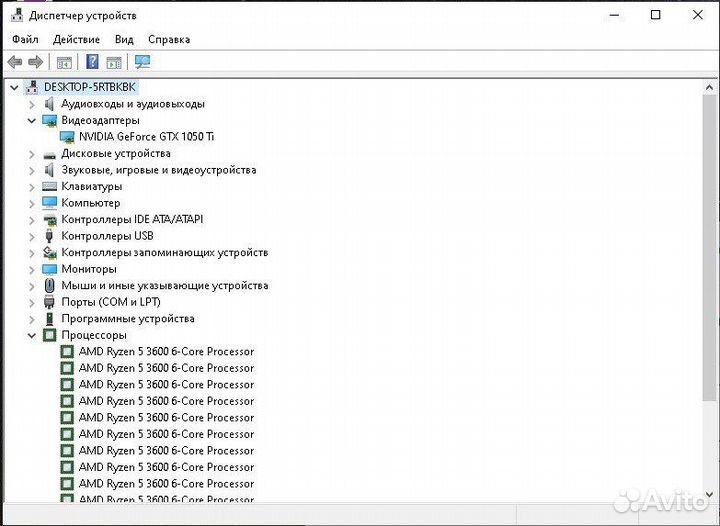Collapse the Процессоры category
This screenshot has width=720, height=526.
(x=32, y=335)
